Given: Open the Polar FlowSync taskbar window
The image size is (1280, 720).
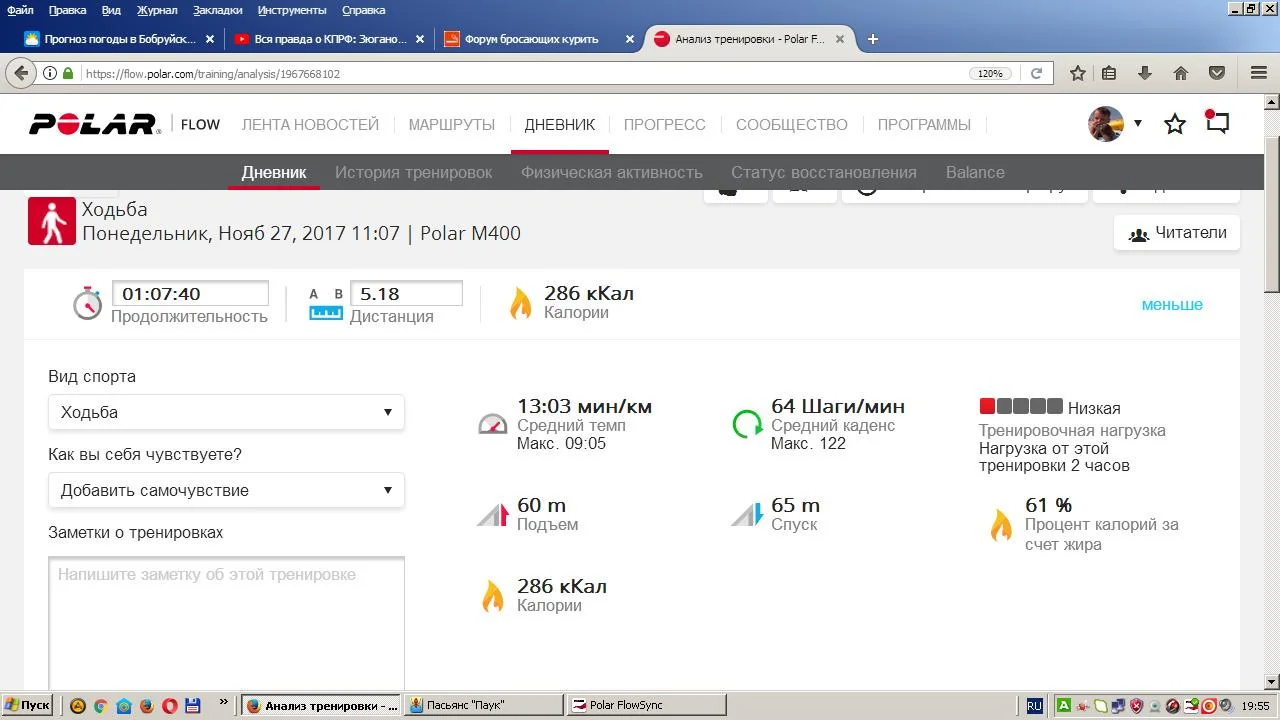Looking at the screenshot, I should tap(645, 705).
